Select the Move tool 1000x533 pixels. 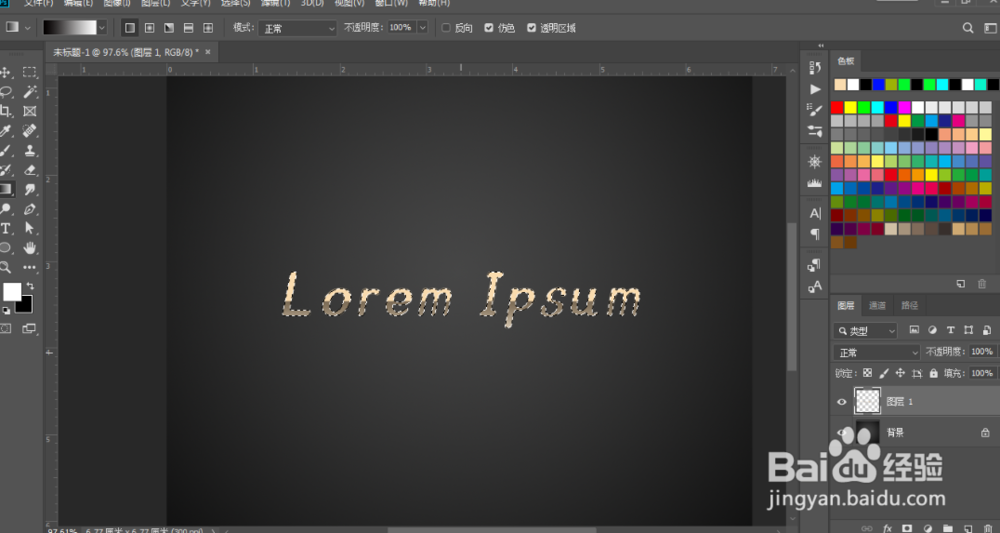click(5, 72)
